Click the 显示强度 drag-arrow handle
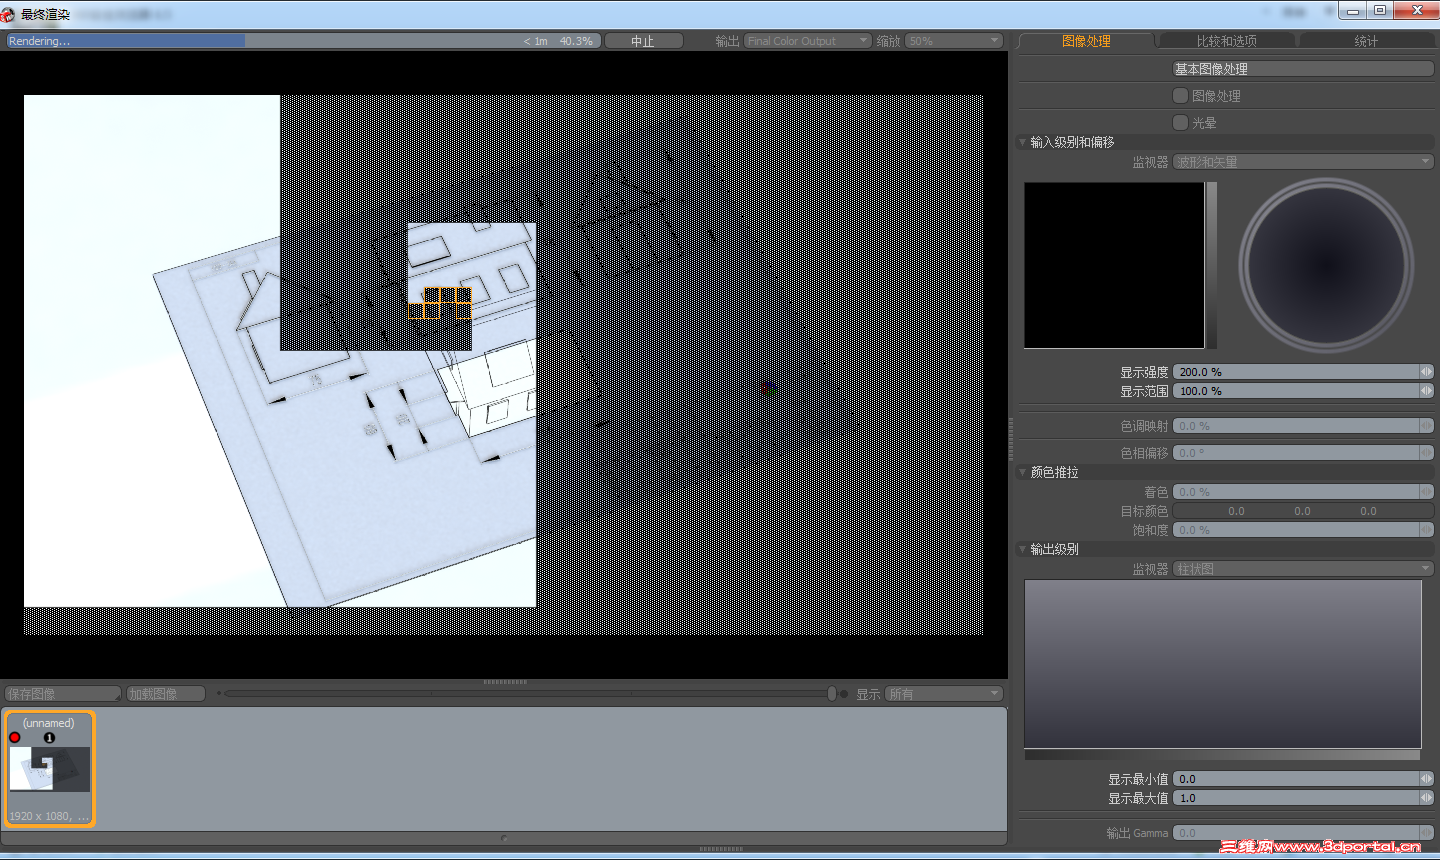This screenshot has width=1440, height=860. [x=1427, y=372]
